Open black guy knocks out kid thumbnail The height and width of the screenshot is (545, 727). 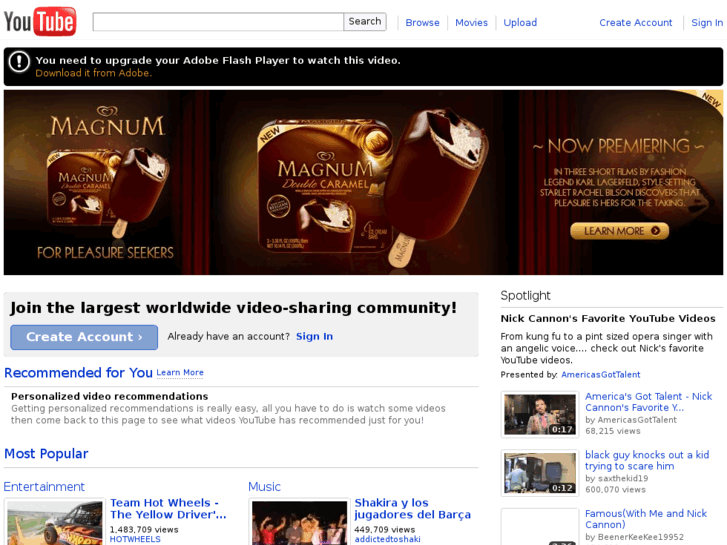pyautogui.click(x=539, y=473)
